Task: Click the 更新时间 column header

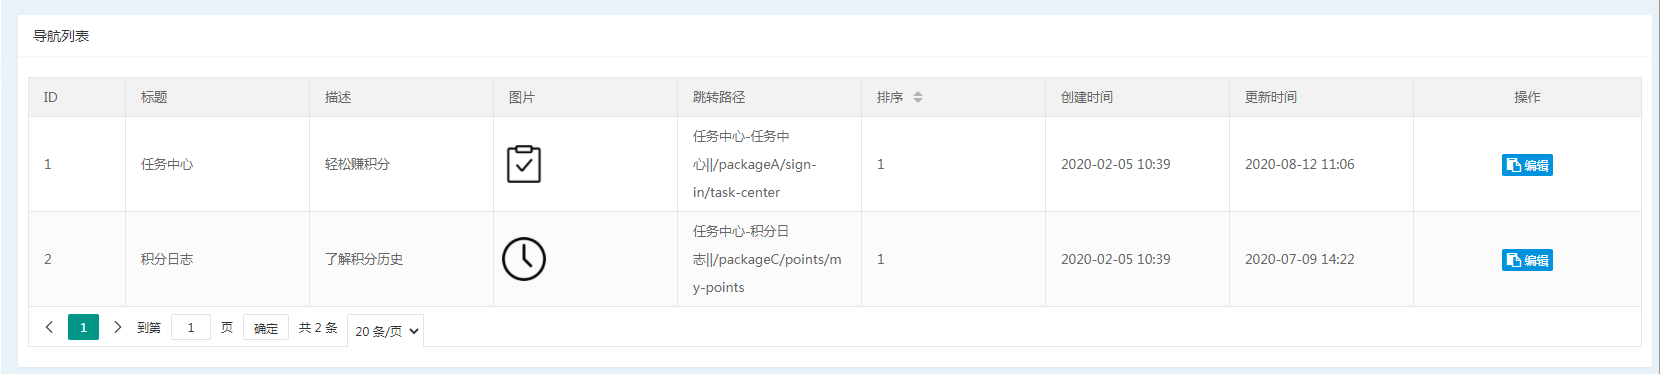Action: (x=1271, y=97)
